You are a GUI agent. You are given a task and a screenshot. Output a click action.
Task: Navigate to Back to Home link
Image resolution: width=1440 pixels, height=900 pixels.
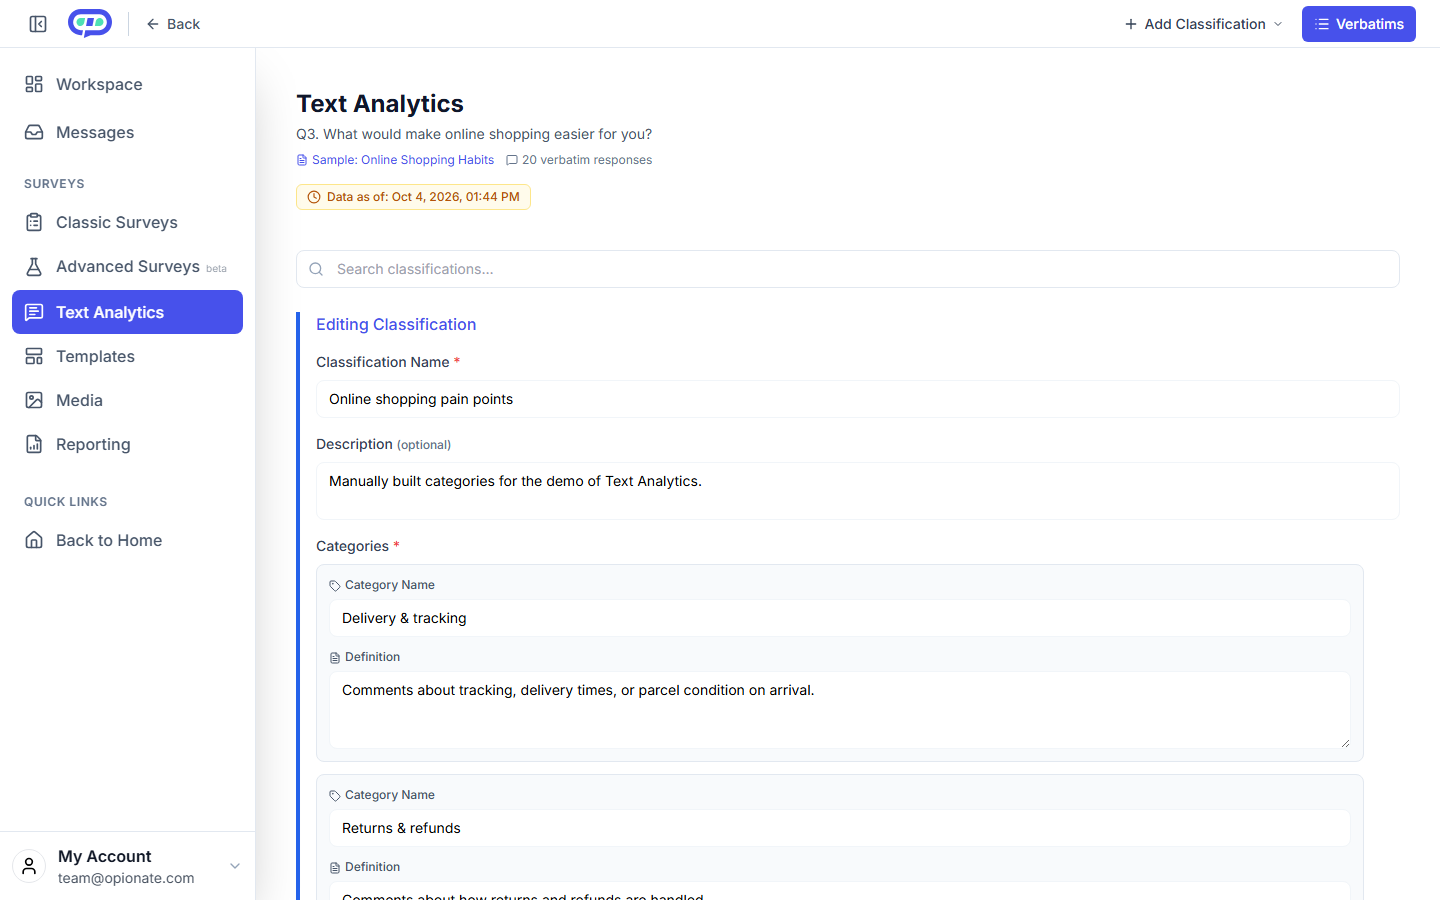127,540
